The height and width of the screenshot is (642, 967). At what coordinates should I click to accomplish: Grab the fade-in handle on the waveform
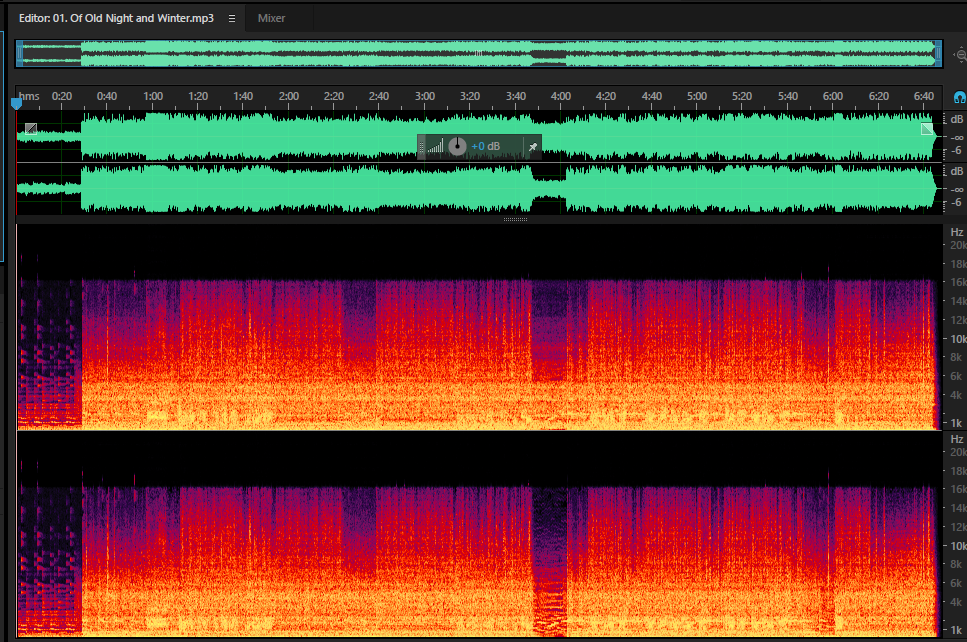[31, 128]
